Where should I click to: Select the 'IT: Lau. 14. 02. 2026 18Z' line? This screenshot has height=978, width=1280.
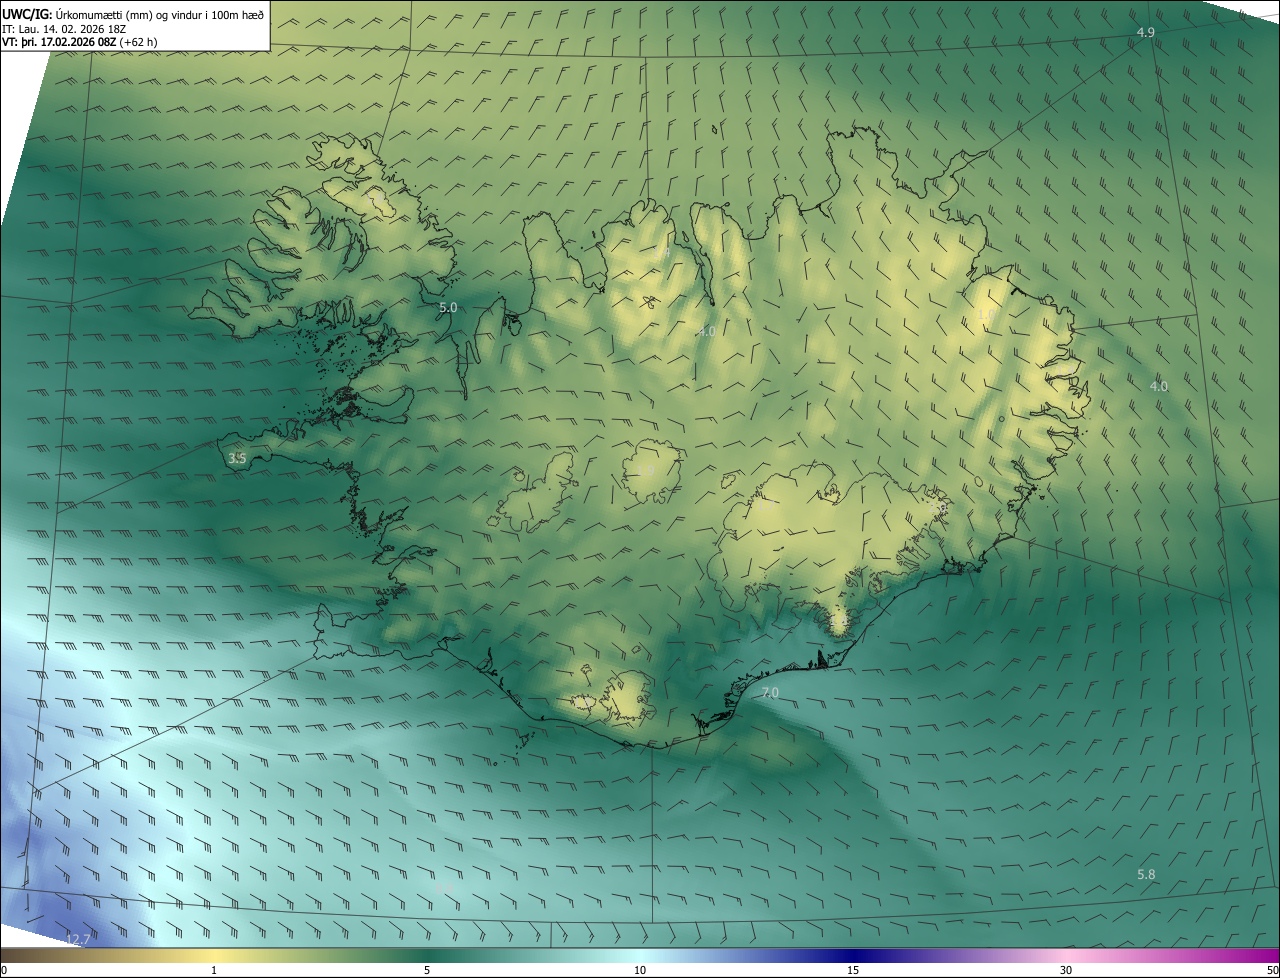64,29
